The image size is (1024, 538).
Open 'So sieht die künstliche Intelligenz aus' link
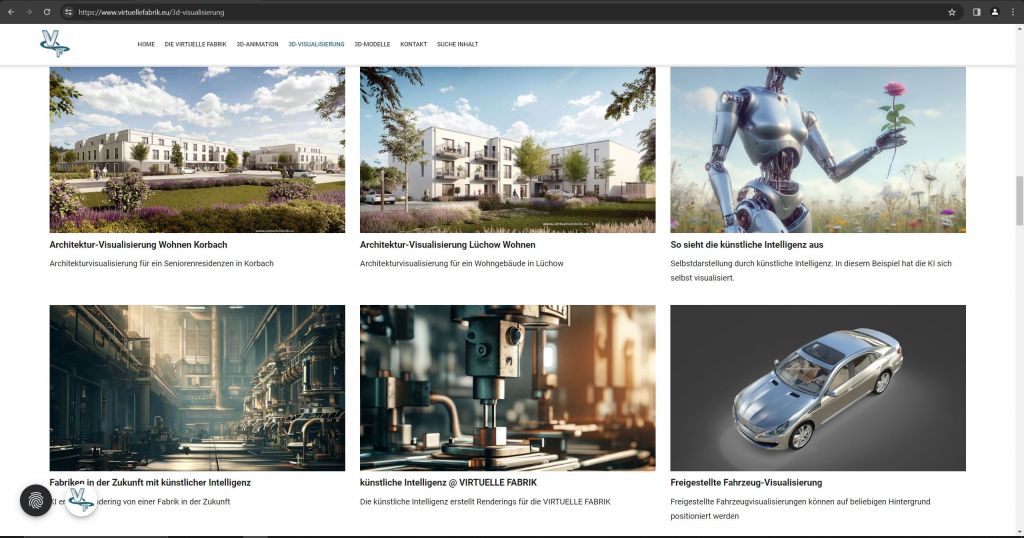[746, 245]
